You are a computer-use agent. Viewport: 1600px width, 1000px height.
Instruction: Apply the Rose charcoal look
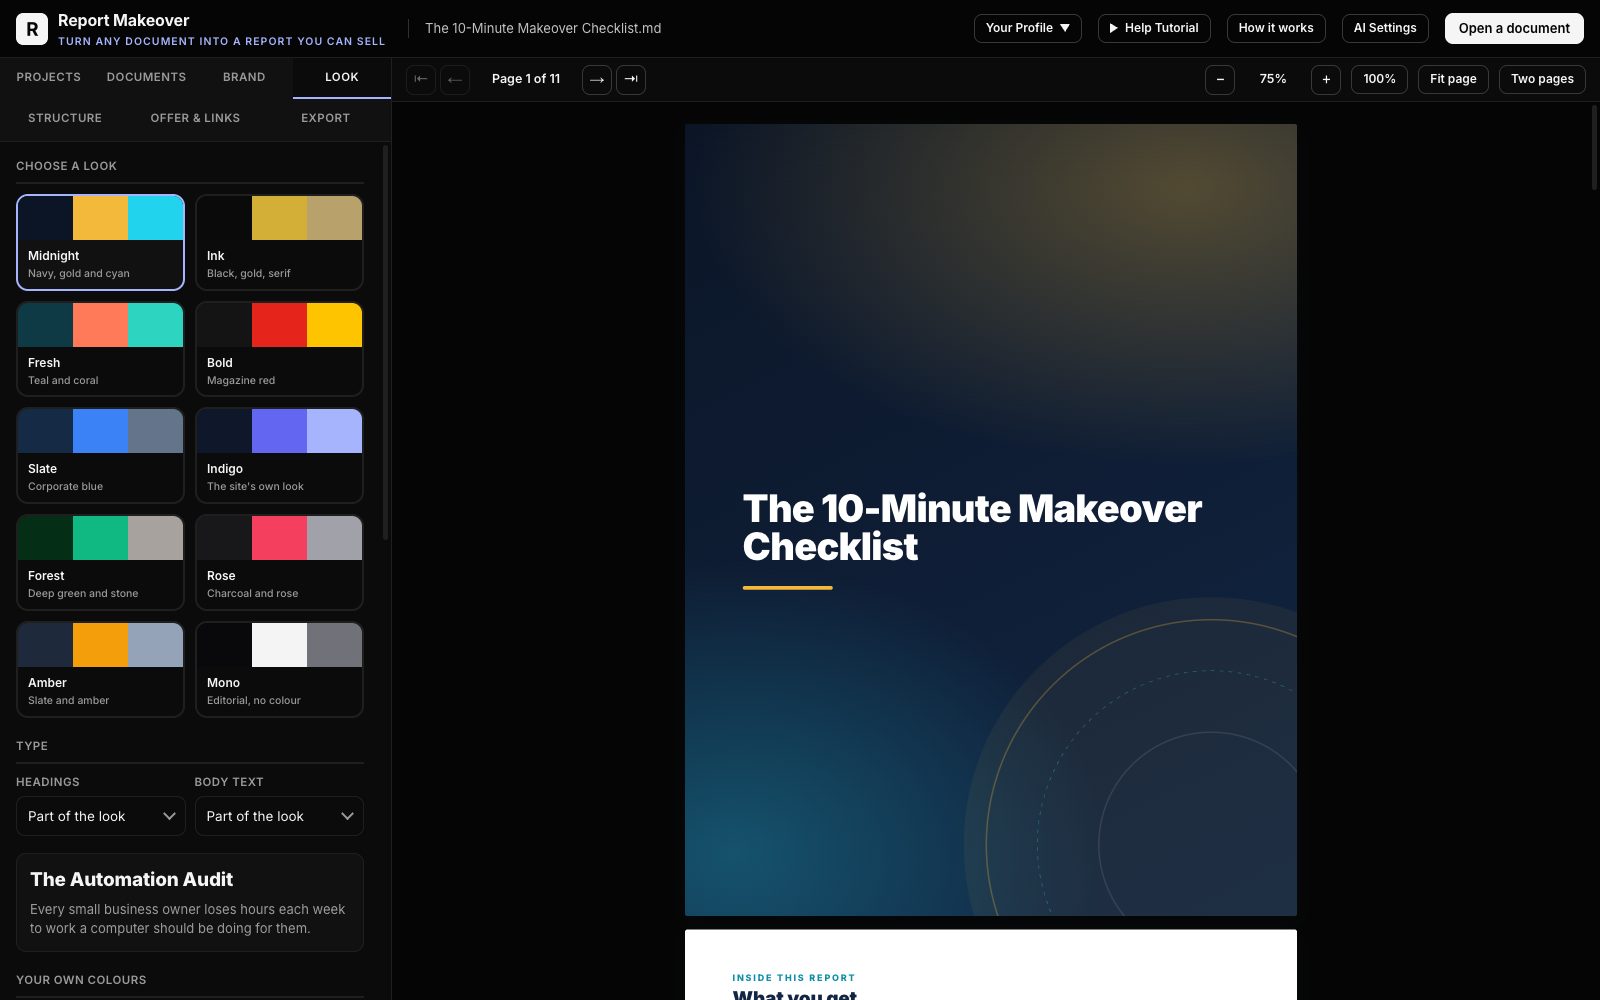279,562
